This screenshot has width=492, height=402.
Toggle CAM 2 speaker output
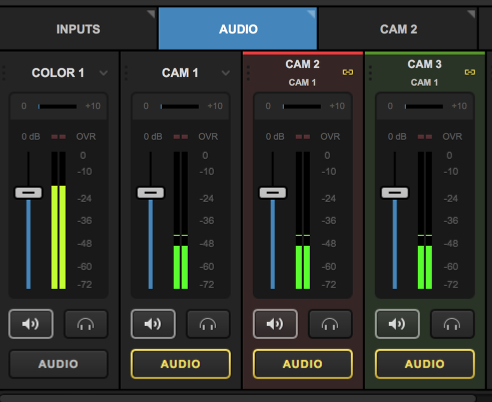pyautogui.click(x=275, y=324)
